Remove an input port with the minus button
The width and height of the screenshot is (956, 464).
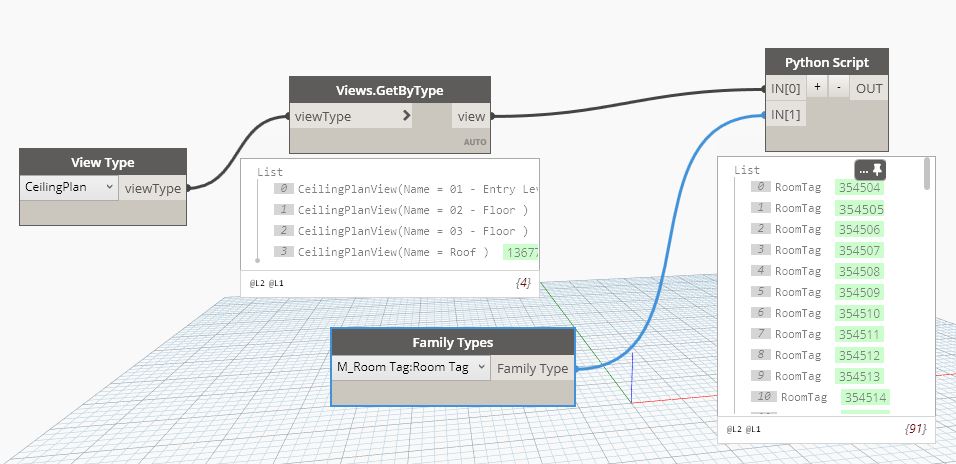[838, 88]
